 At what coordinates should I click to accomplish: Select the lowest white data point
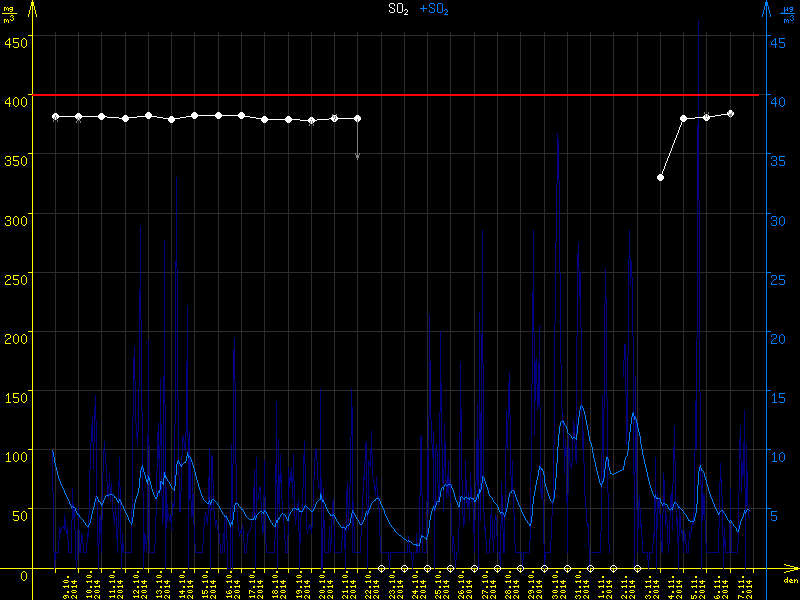(660, 177)
